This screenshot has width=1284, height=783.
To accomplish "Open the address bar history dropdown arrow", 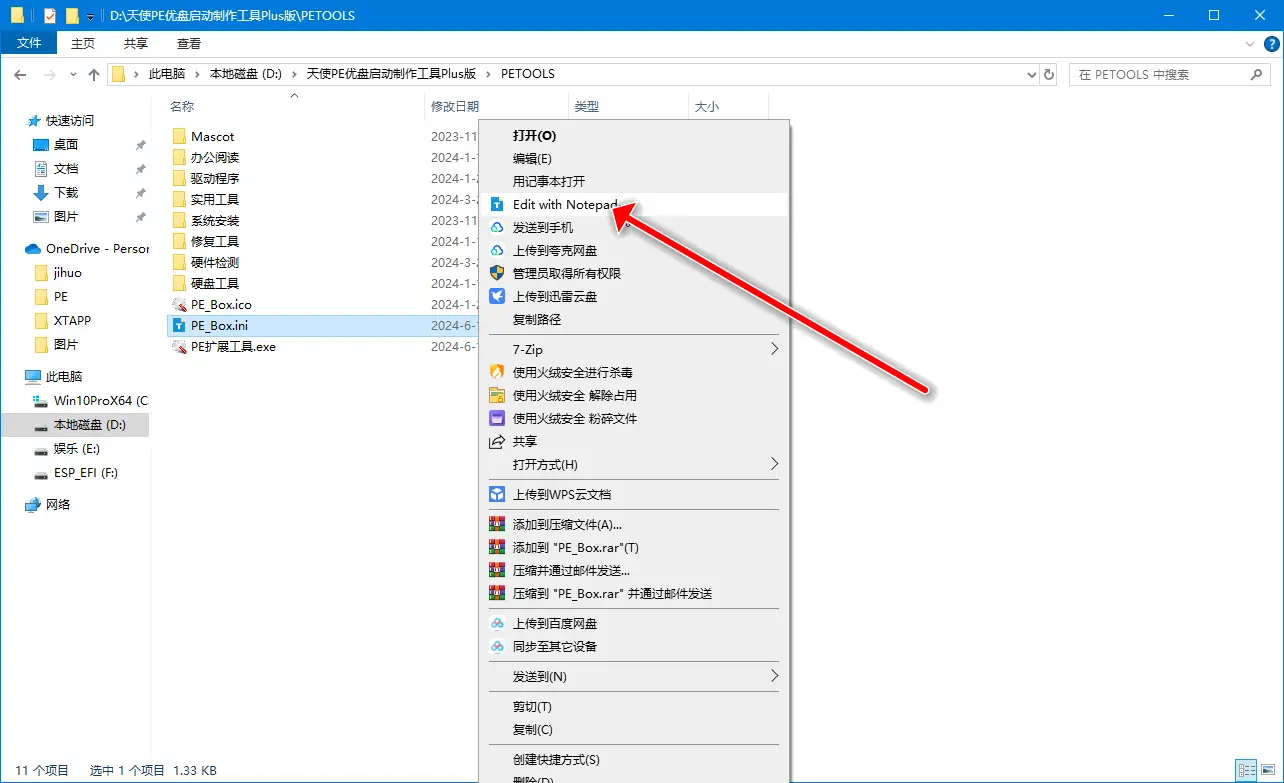I will [1031, 73].
